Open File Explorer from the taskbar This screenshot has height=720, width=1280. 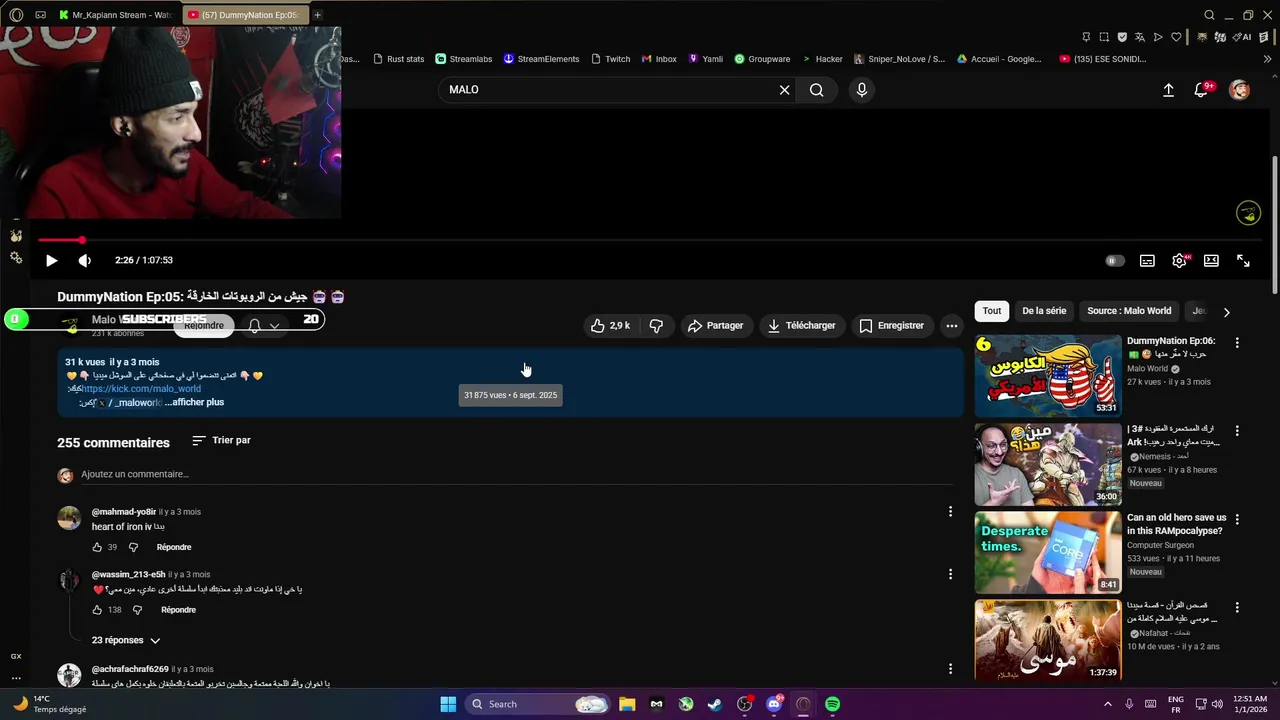pyautogui.click(x=627, y=704)
